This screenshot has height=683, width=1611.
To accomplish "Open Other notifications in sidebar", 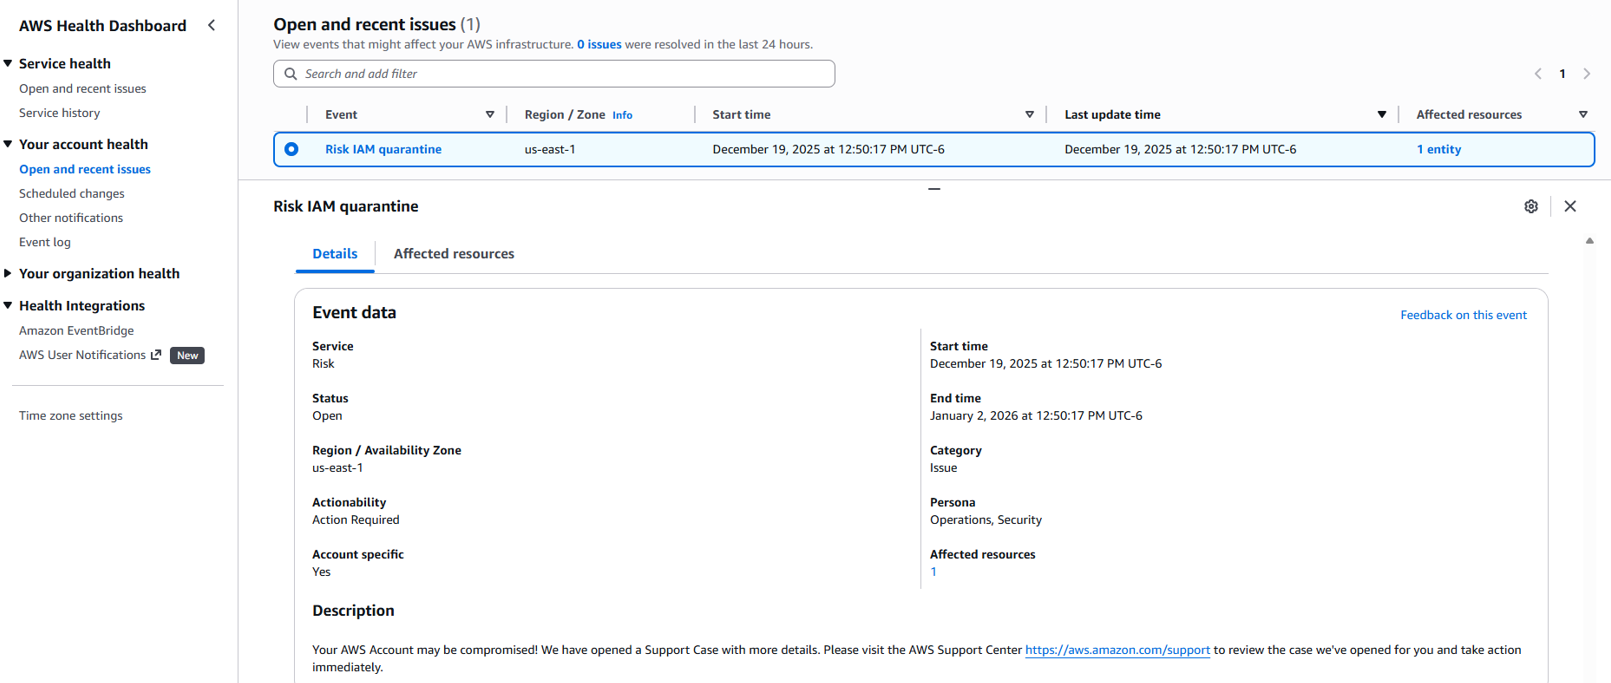I will [x=71, y=217].
